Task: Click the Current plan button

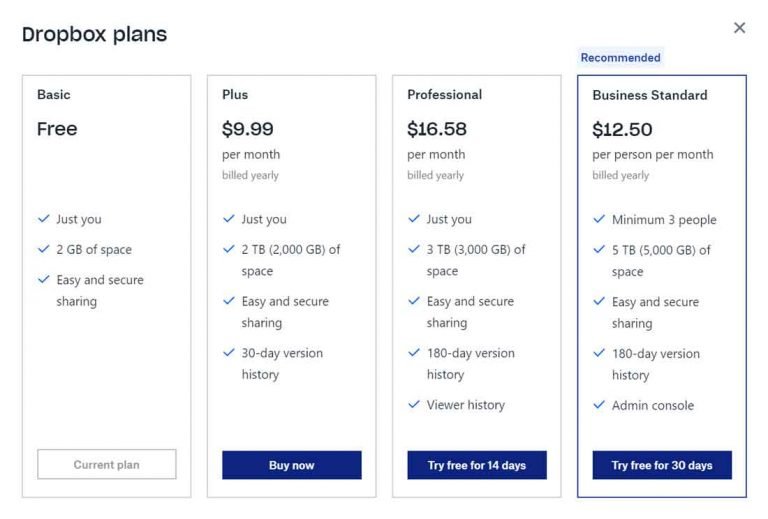Action: [107, 464]
